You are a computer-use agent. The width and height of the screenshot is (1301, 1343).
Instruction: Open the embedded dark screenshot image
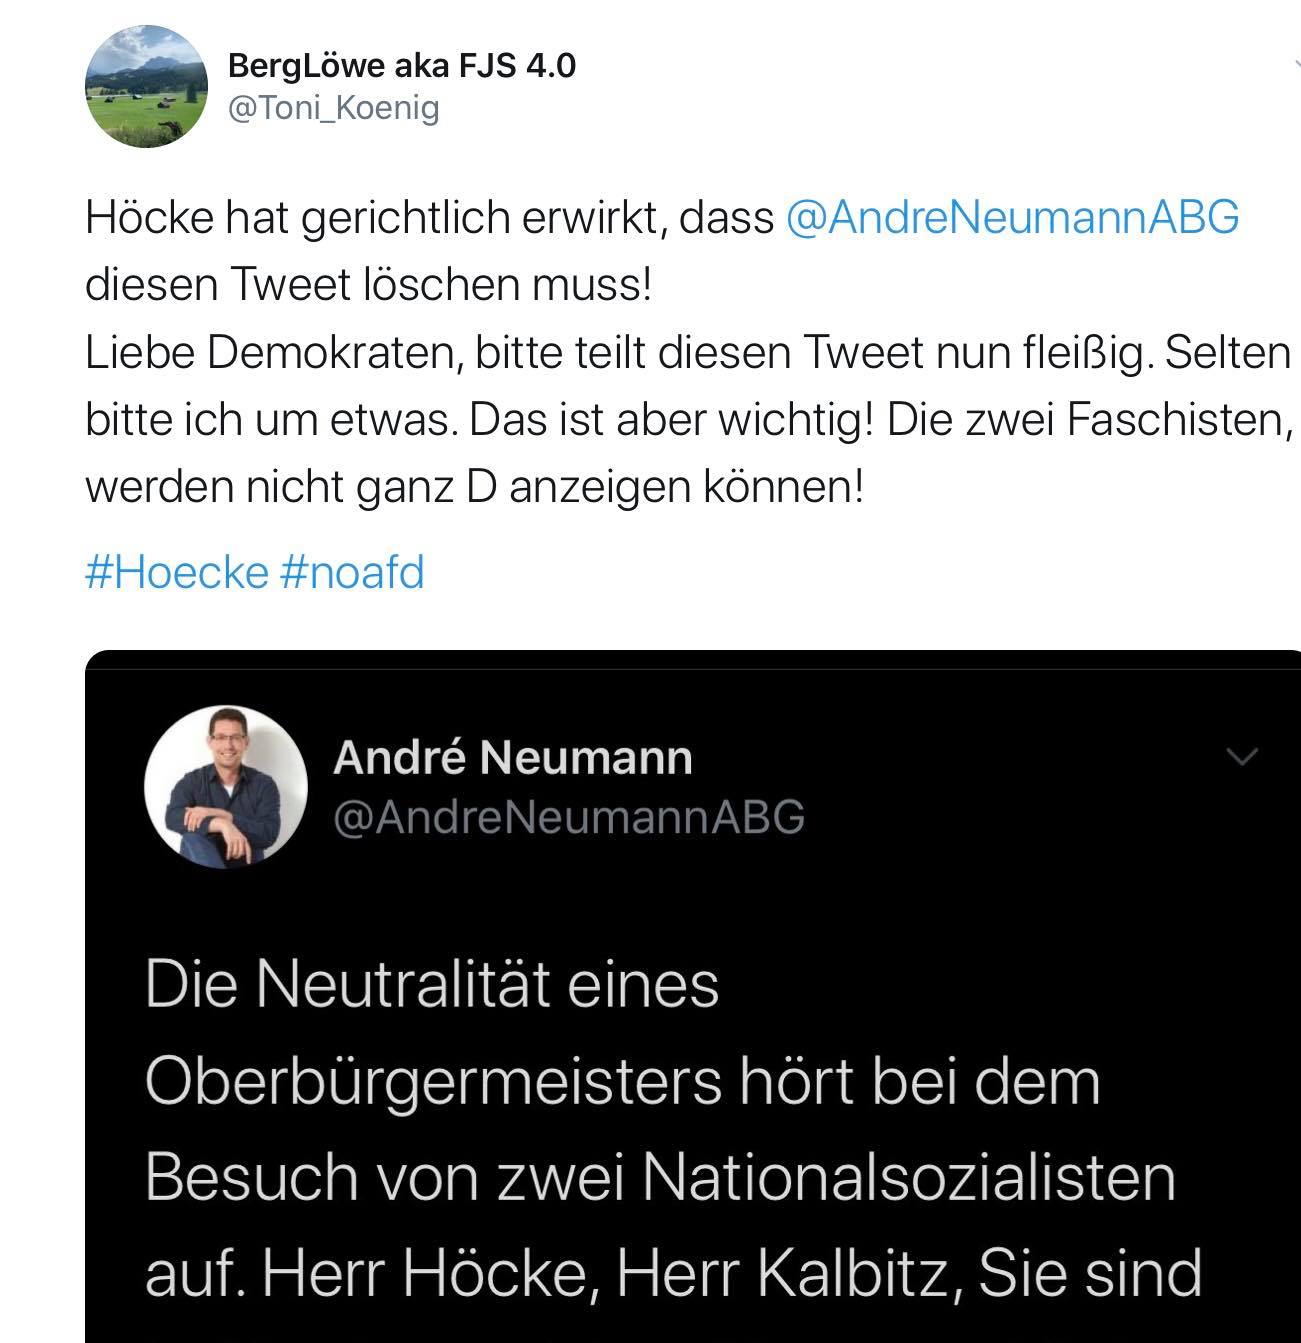(693, 996)
